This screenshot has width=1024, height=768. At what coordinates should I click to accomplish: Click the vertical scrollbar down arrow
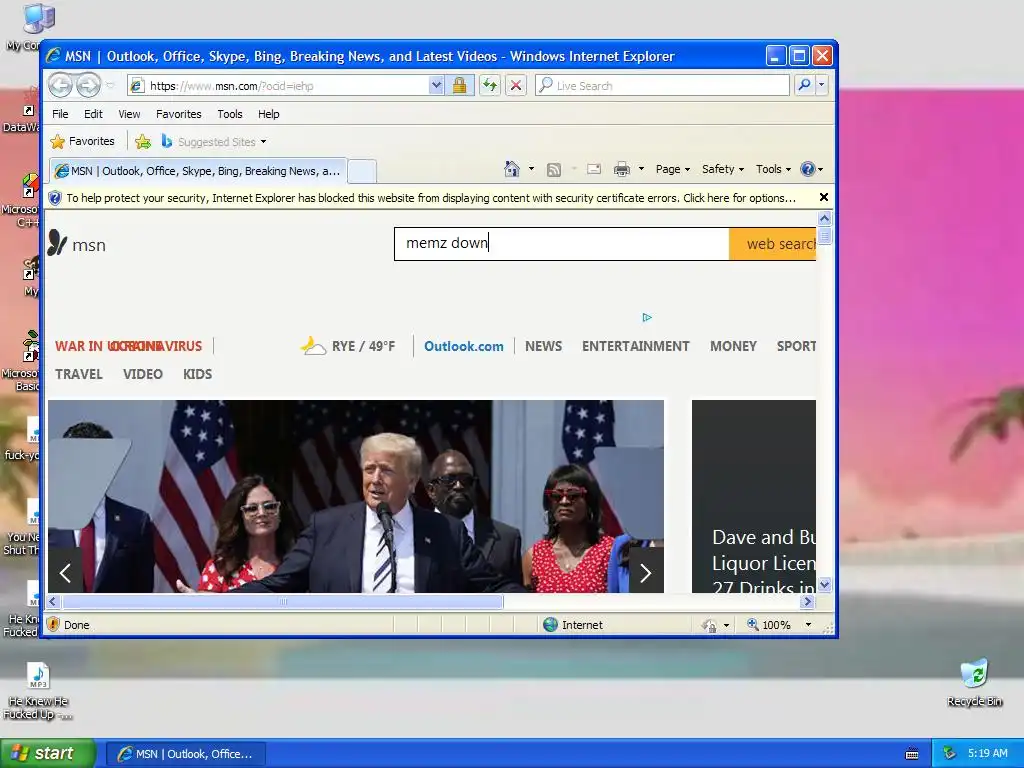tap(824, 584)
